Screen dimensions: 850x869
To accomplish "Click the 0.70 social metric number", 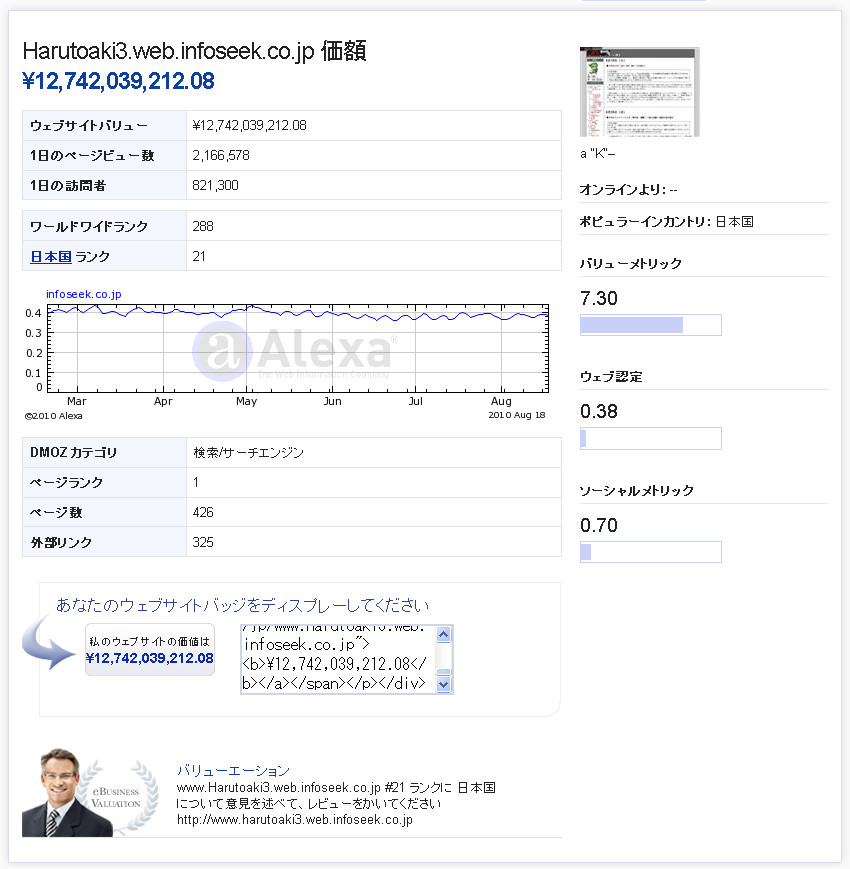I will click(x=598, y=525).
